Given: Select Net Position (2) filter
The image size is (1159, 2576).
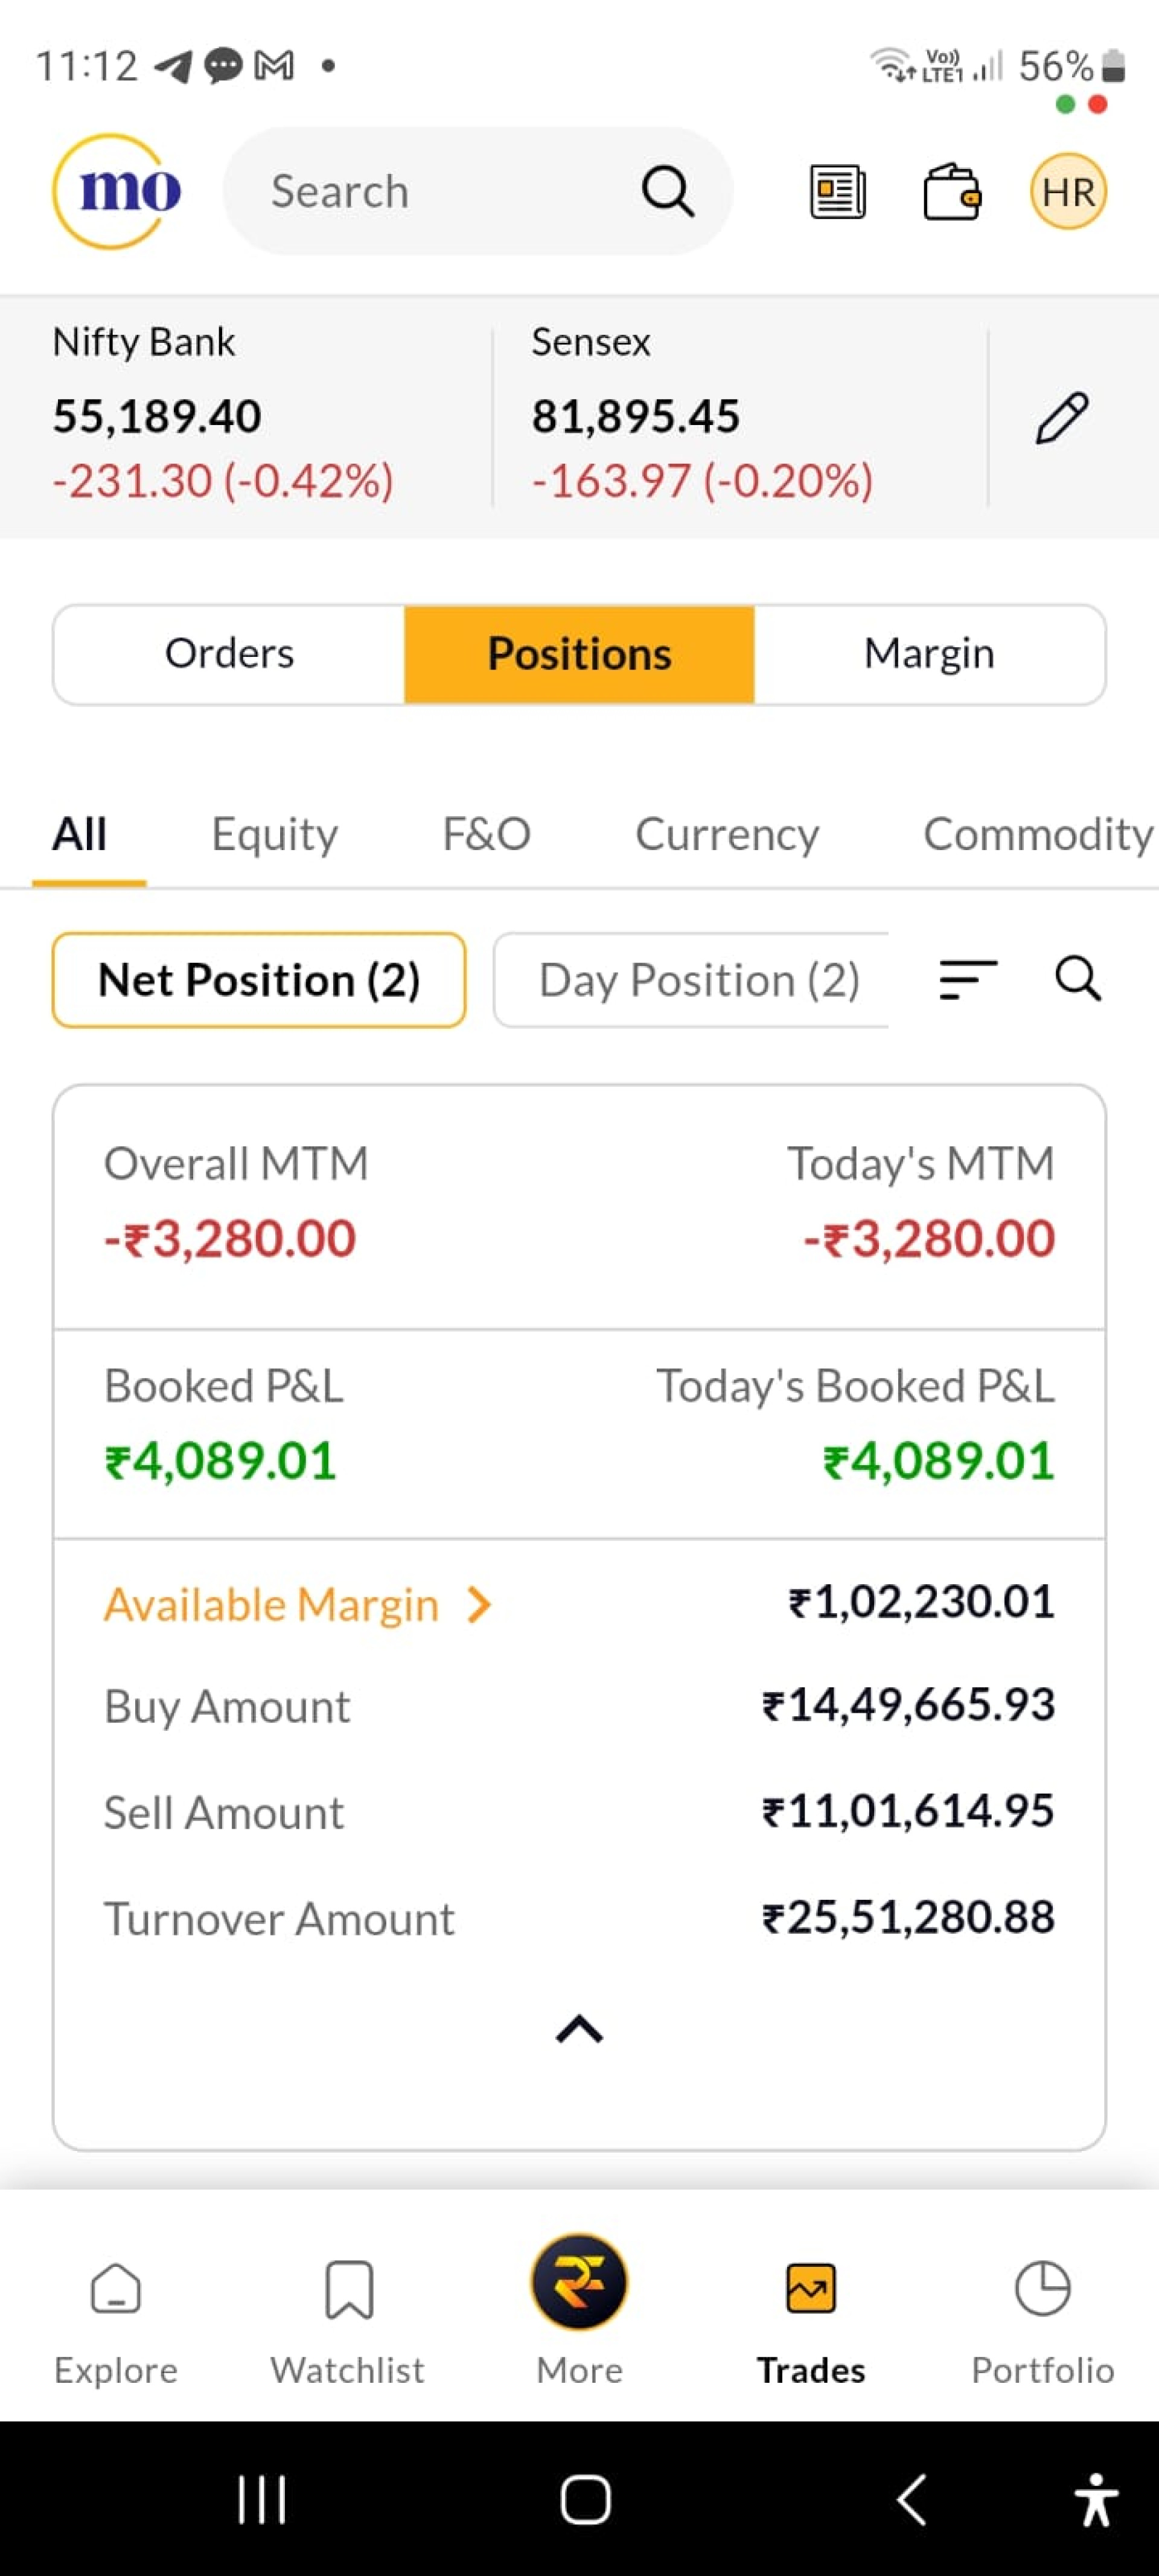Looking at the screenshot, I should [x=259, y=980].
